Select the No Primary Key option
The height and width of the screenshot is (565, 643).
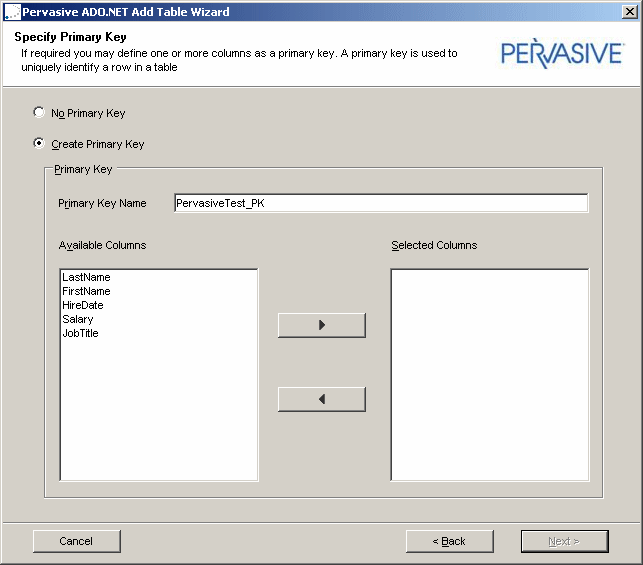(39, 113)
